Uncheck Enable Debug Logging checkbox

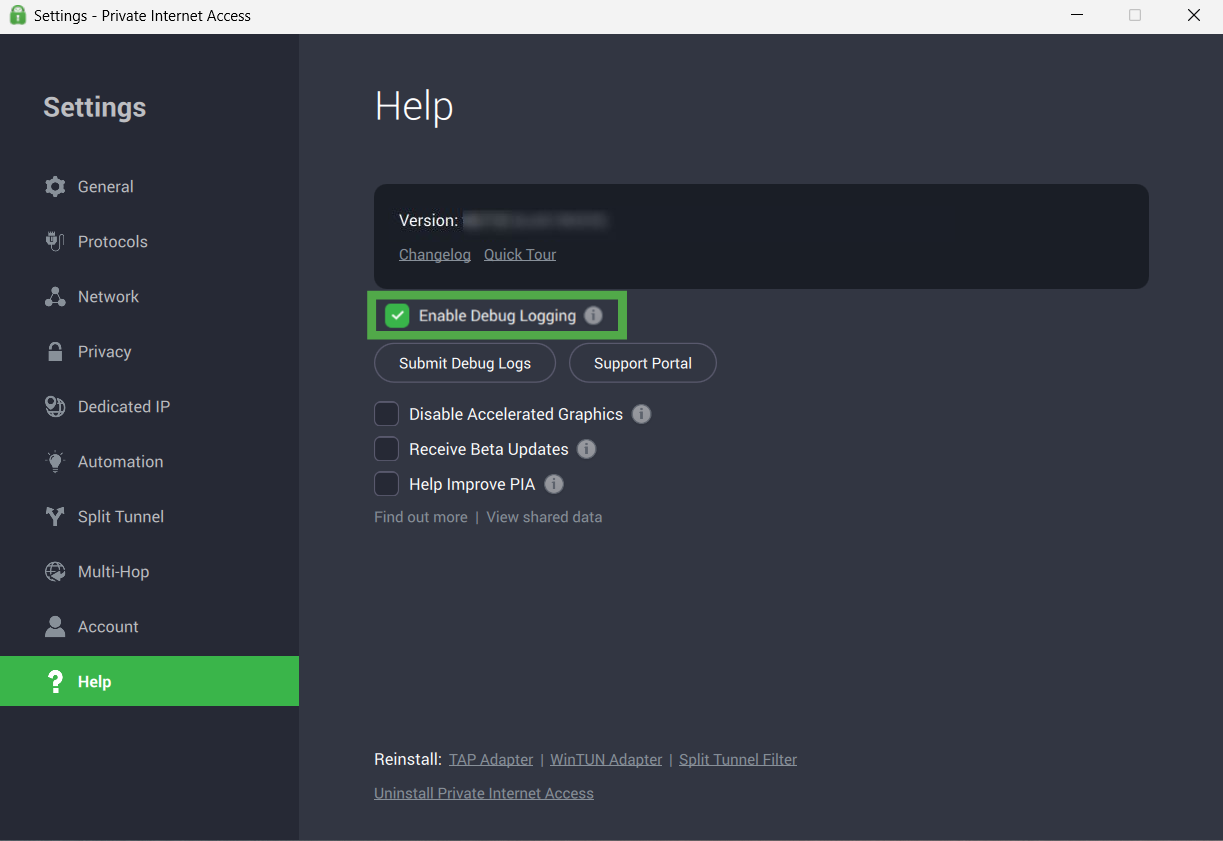(x=397, y=316)
